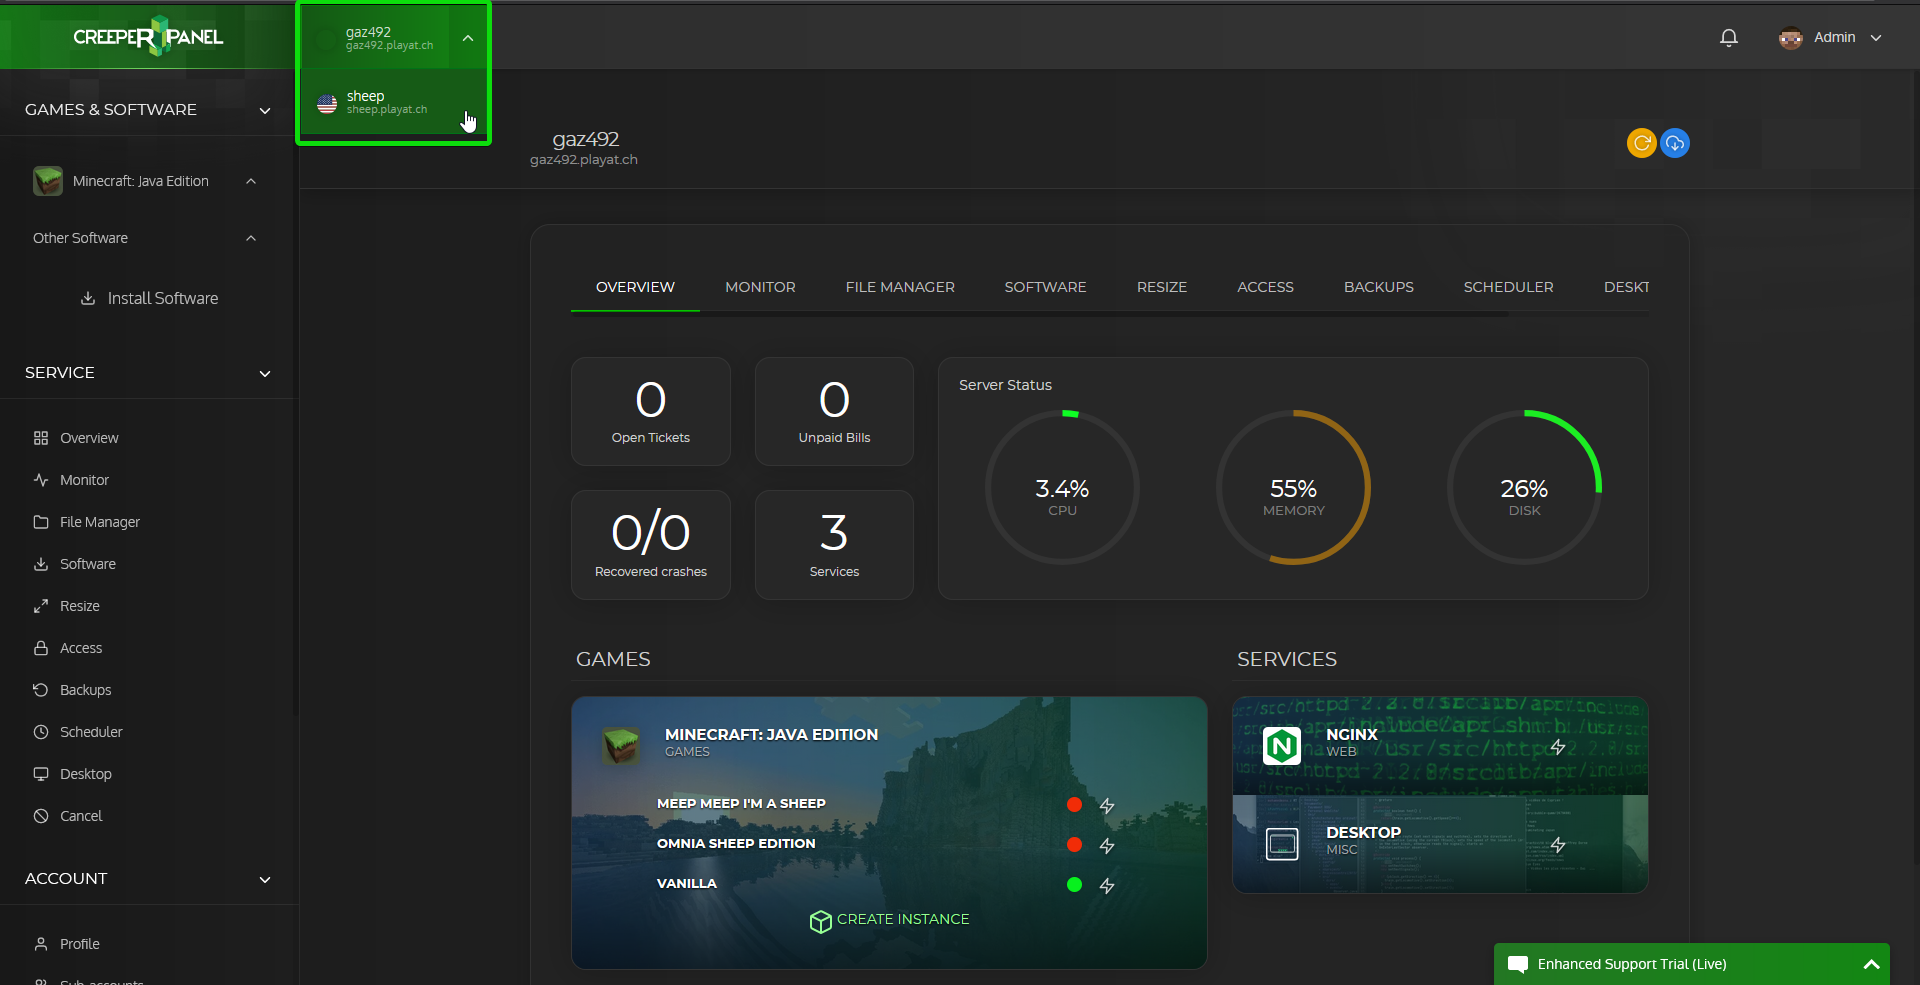Collapse the Service section
This screenshot has width=1920, height=985.
click(x=265, y=373)
